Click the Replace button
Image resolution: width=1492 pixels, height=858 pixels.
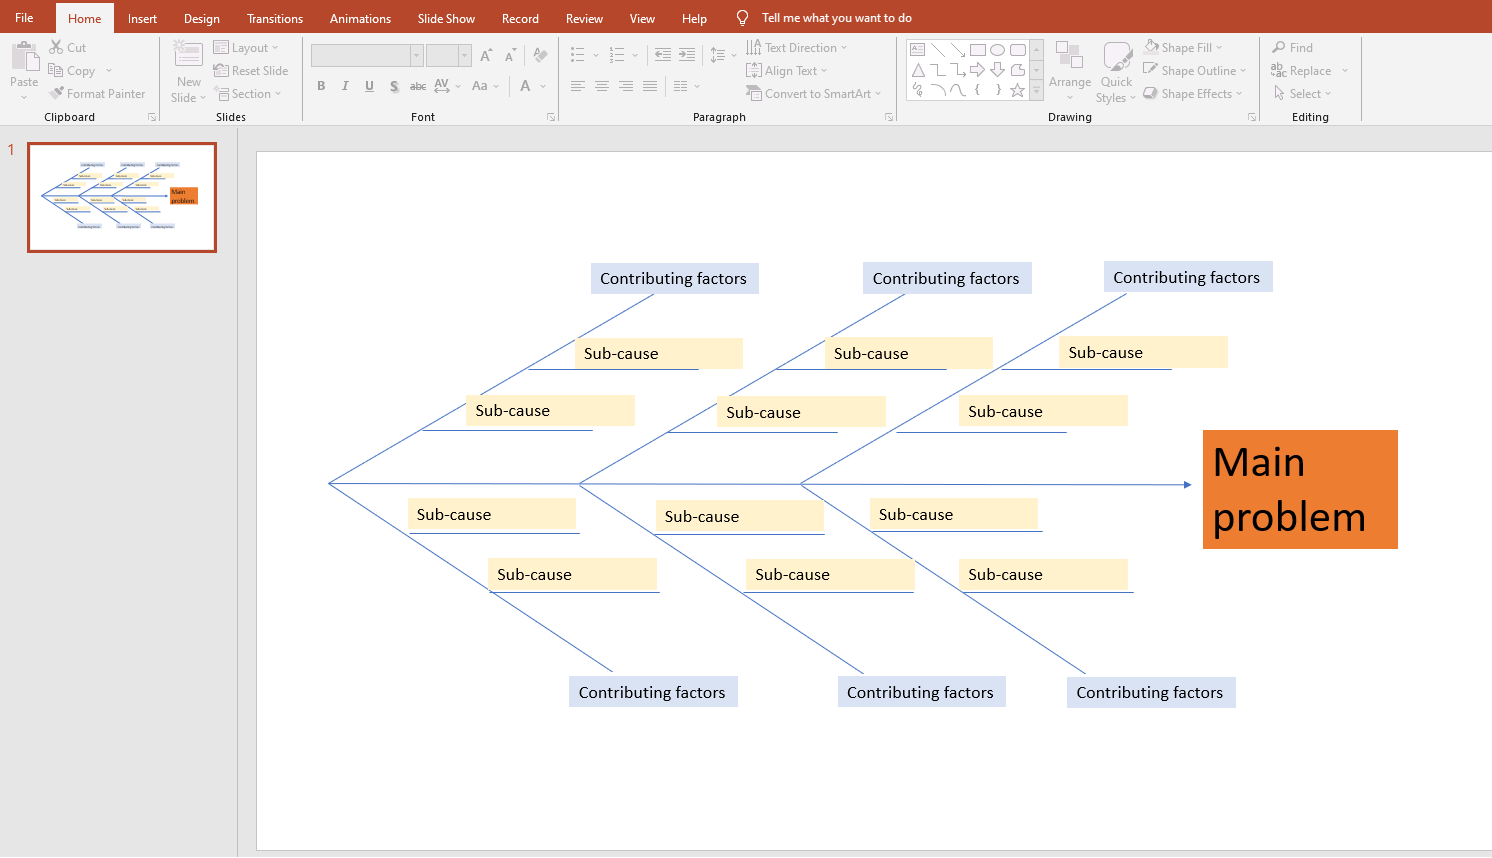pyautogui.click(x=1302, y=70)
